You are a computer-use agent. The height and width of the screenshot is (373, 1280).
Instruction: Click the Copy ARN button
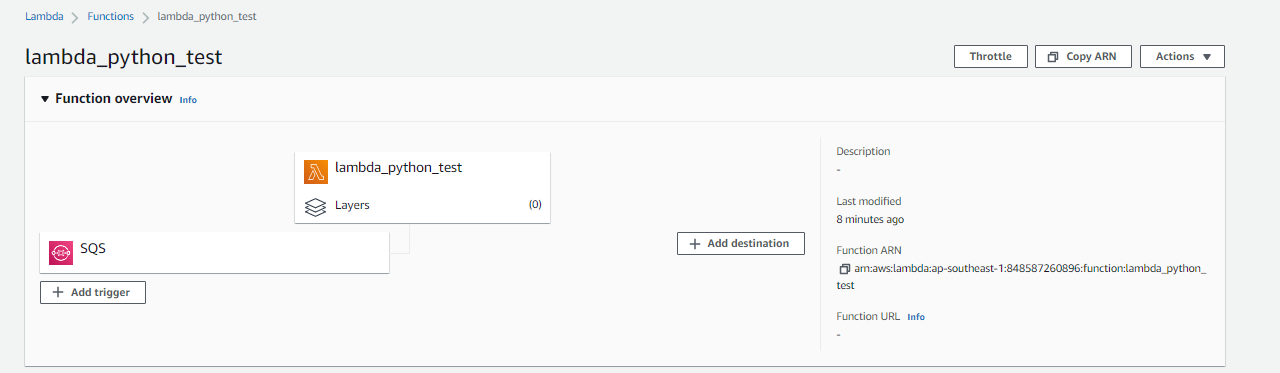(1083, 57)
